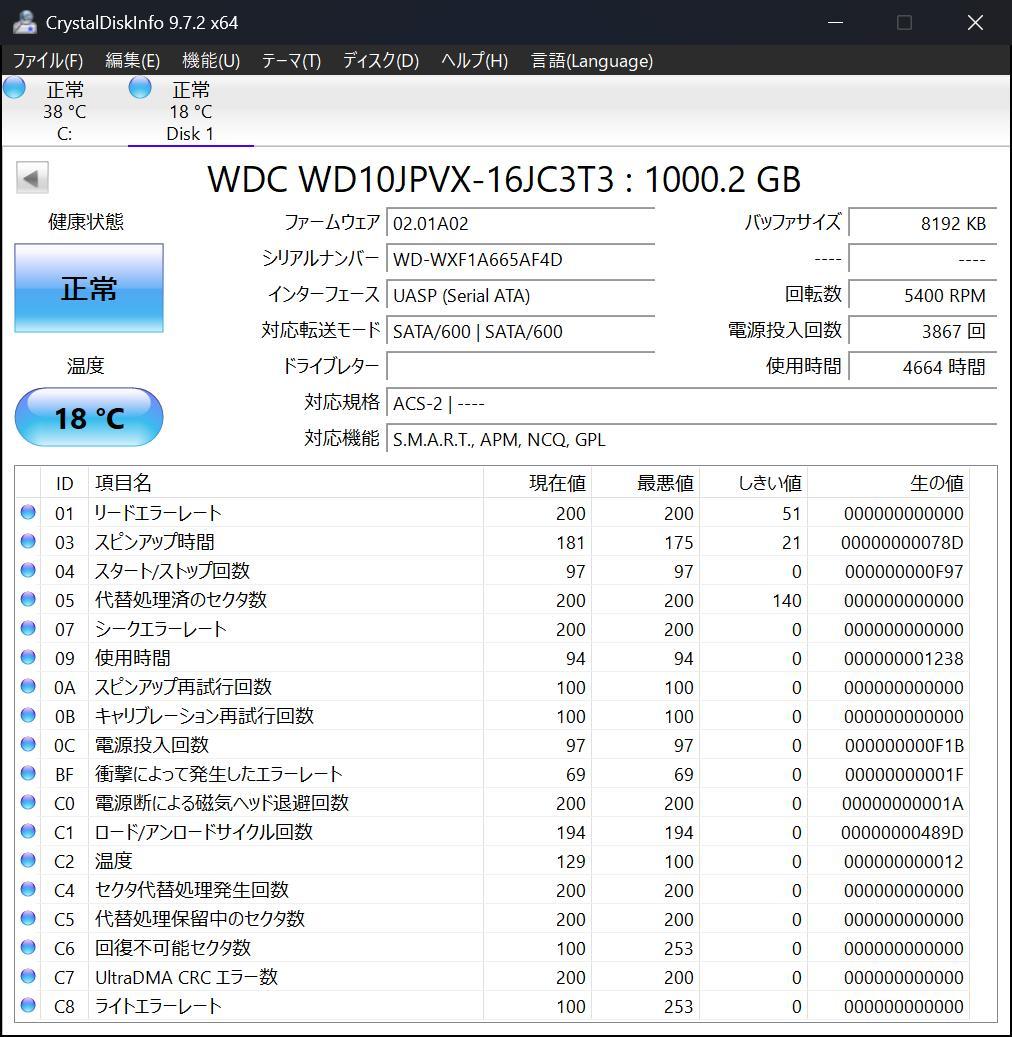
Task: Click the disk title WDC WD10JPVX-16JC3T3
Action: pyautogui.click(x=504, y=179)
